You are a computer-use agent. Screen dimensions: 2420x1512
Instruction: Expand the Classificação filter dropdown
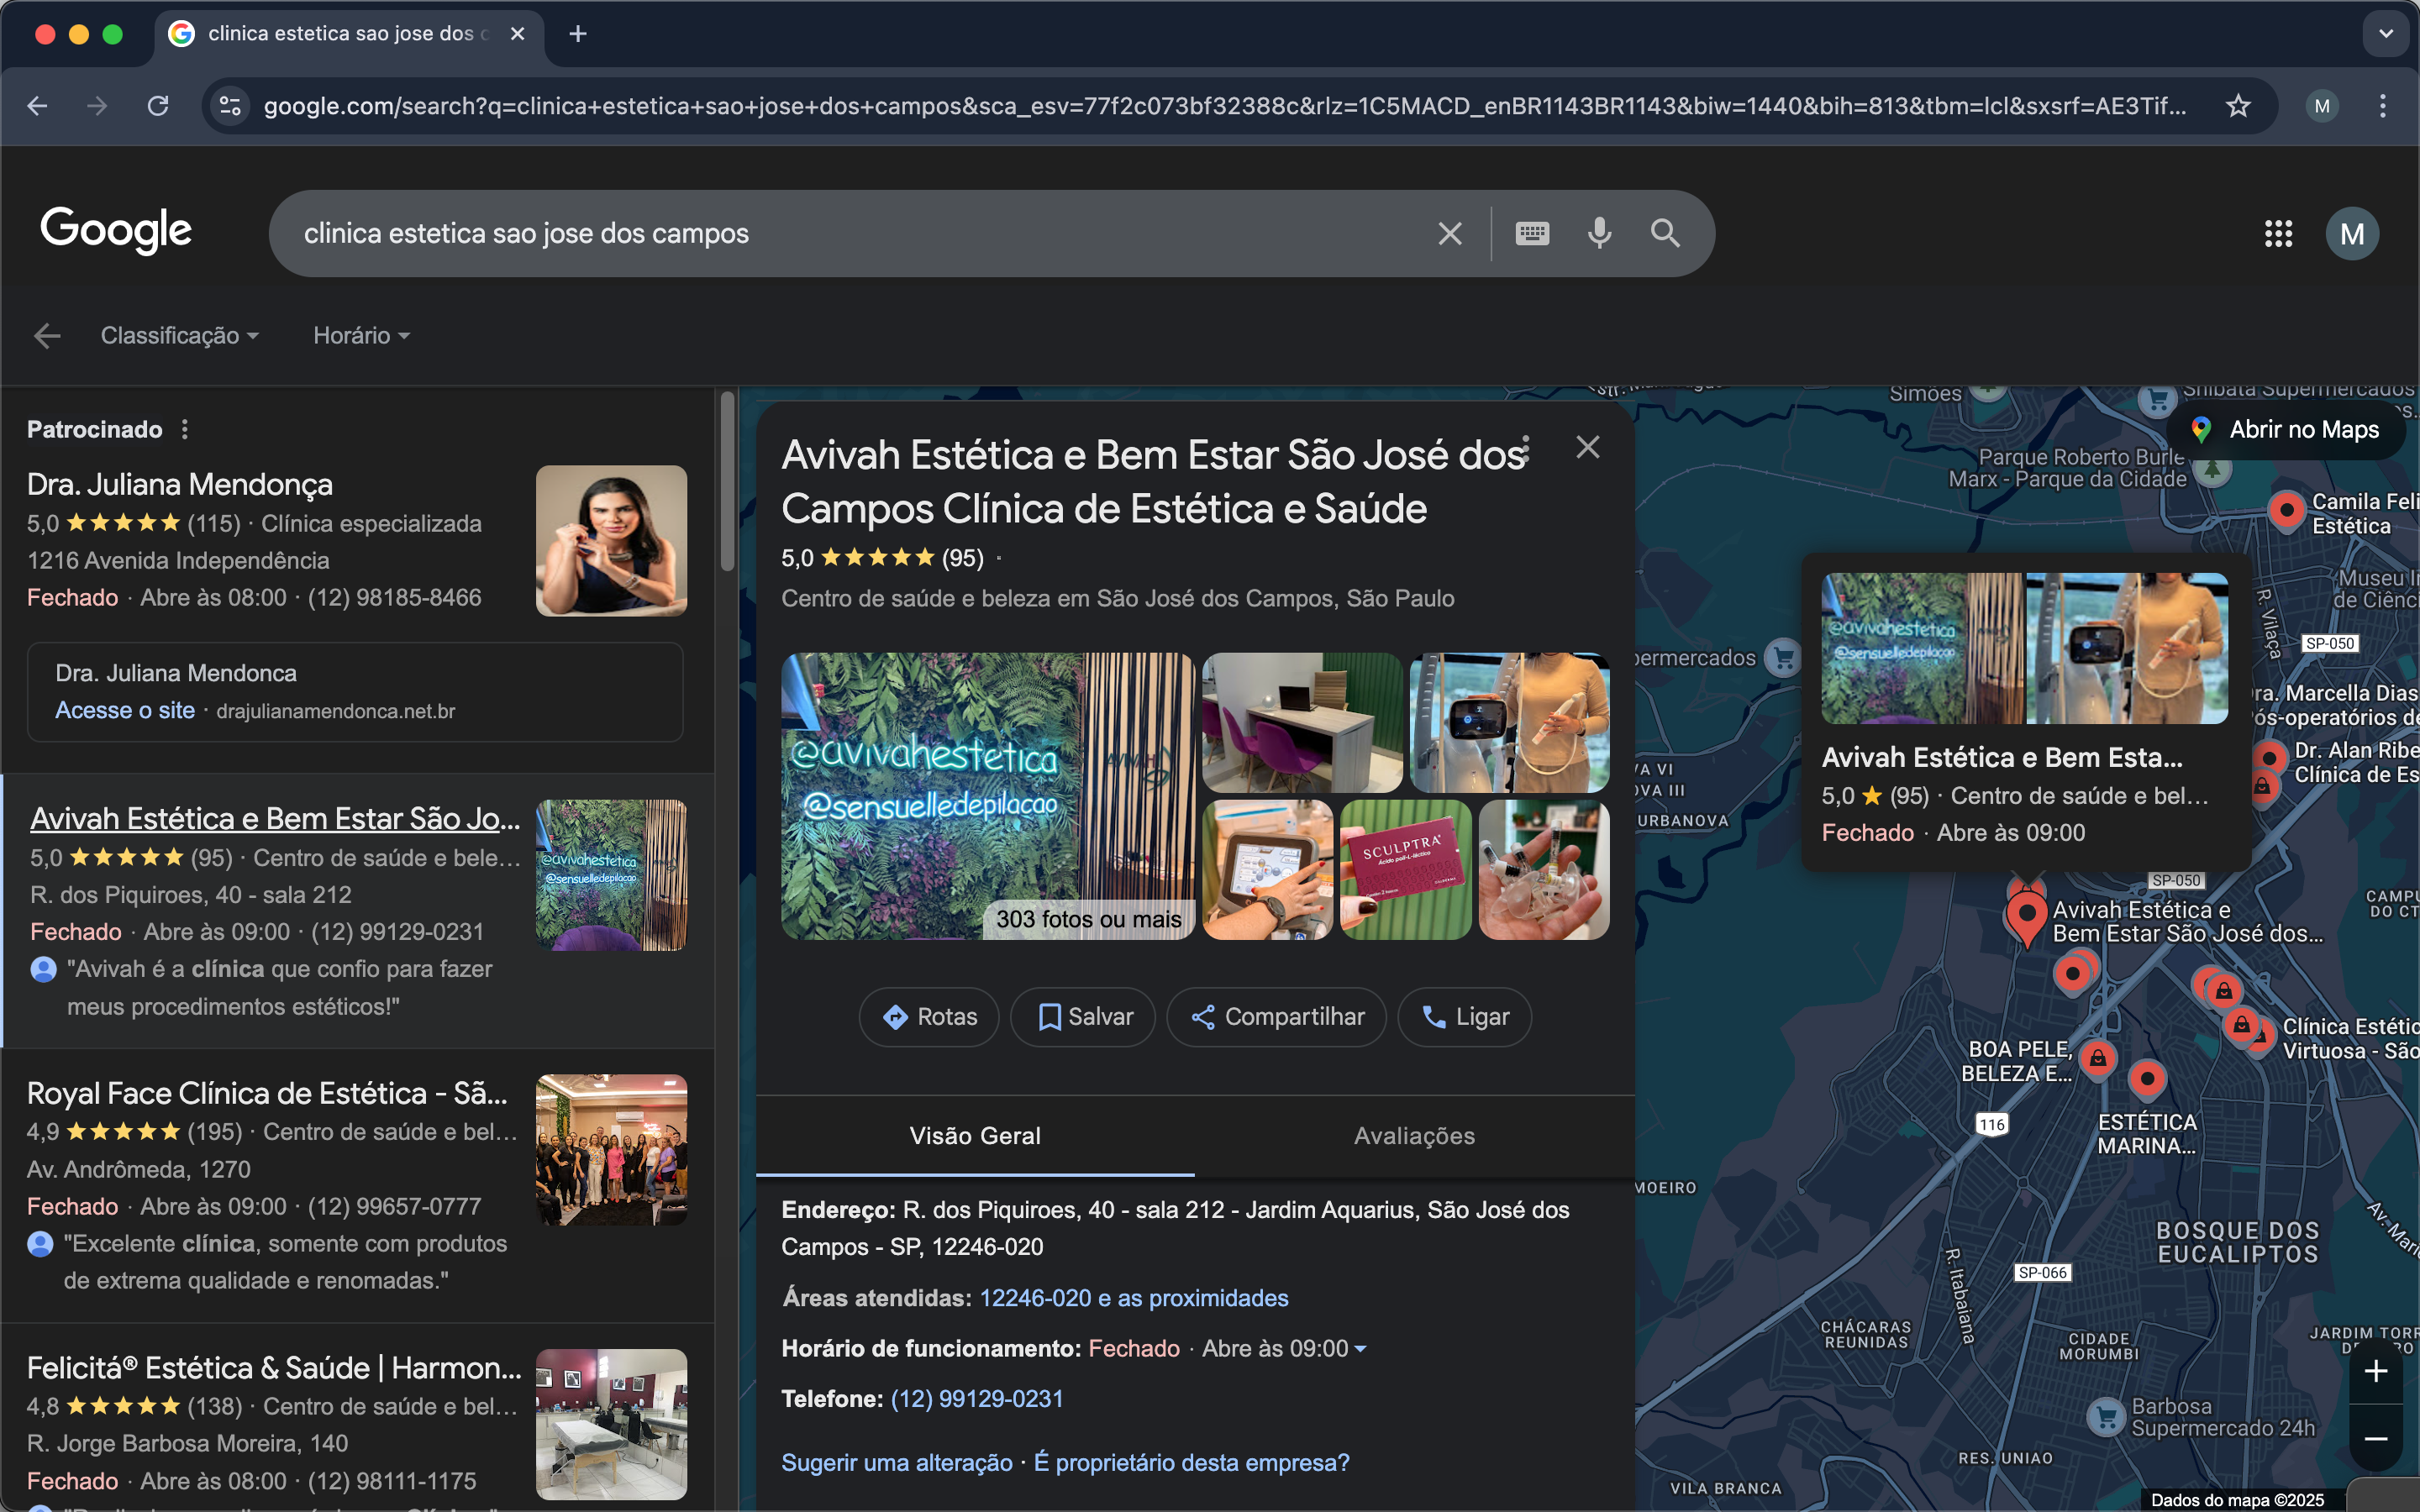coord(180,336)
